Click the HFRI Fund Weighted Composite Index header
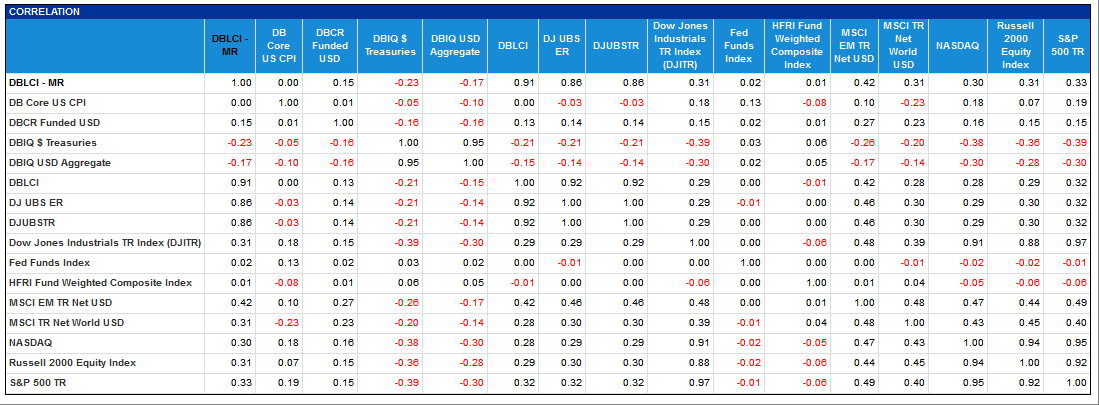 [x=796, y=46]
